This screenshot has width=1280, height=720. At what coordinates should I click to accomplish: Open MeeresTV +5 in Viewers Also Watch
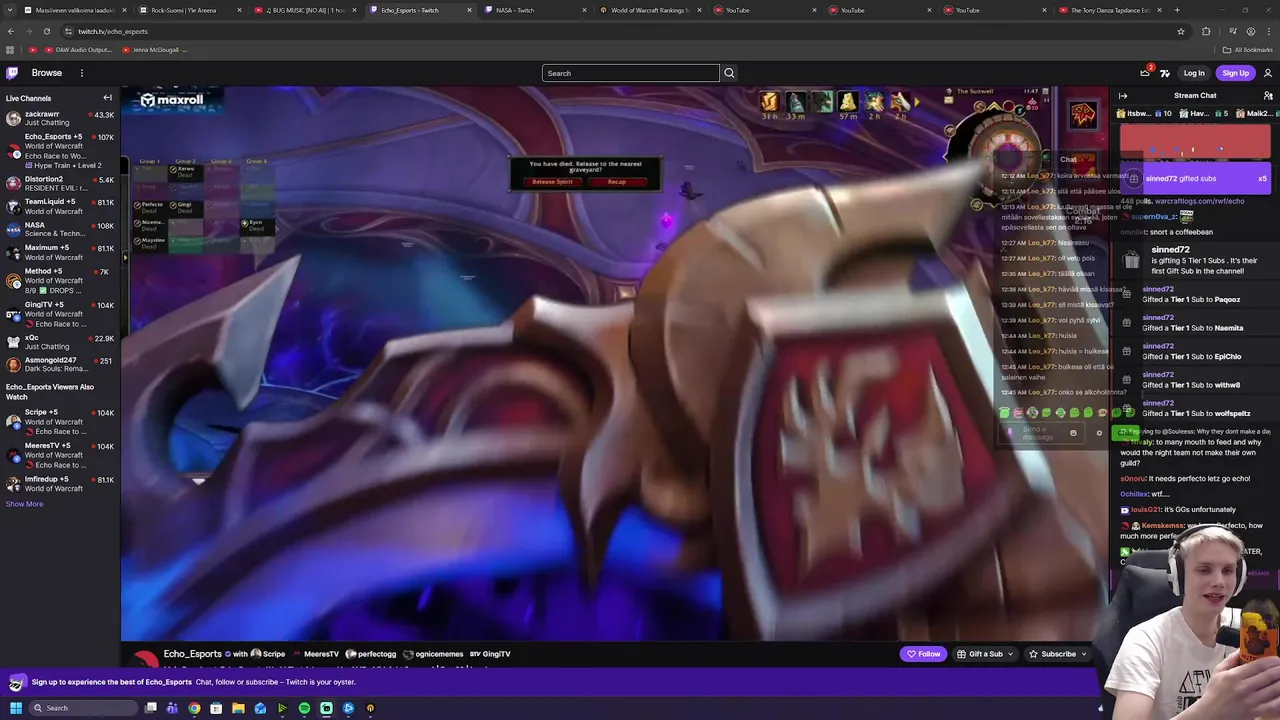coord(60,455)
